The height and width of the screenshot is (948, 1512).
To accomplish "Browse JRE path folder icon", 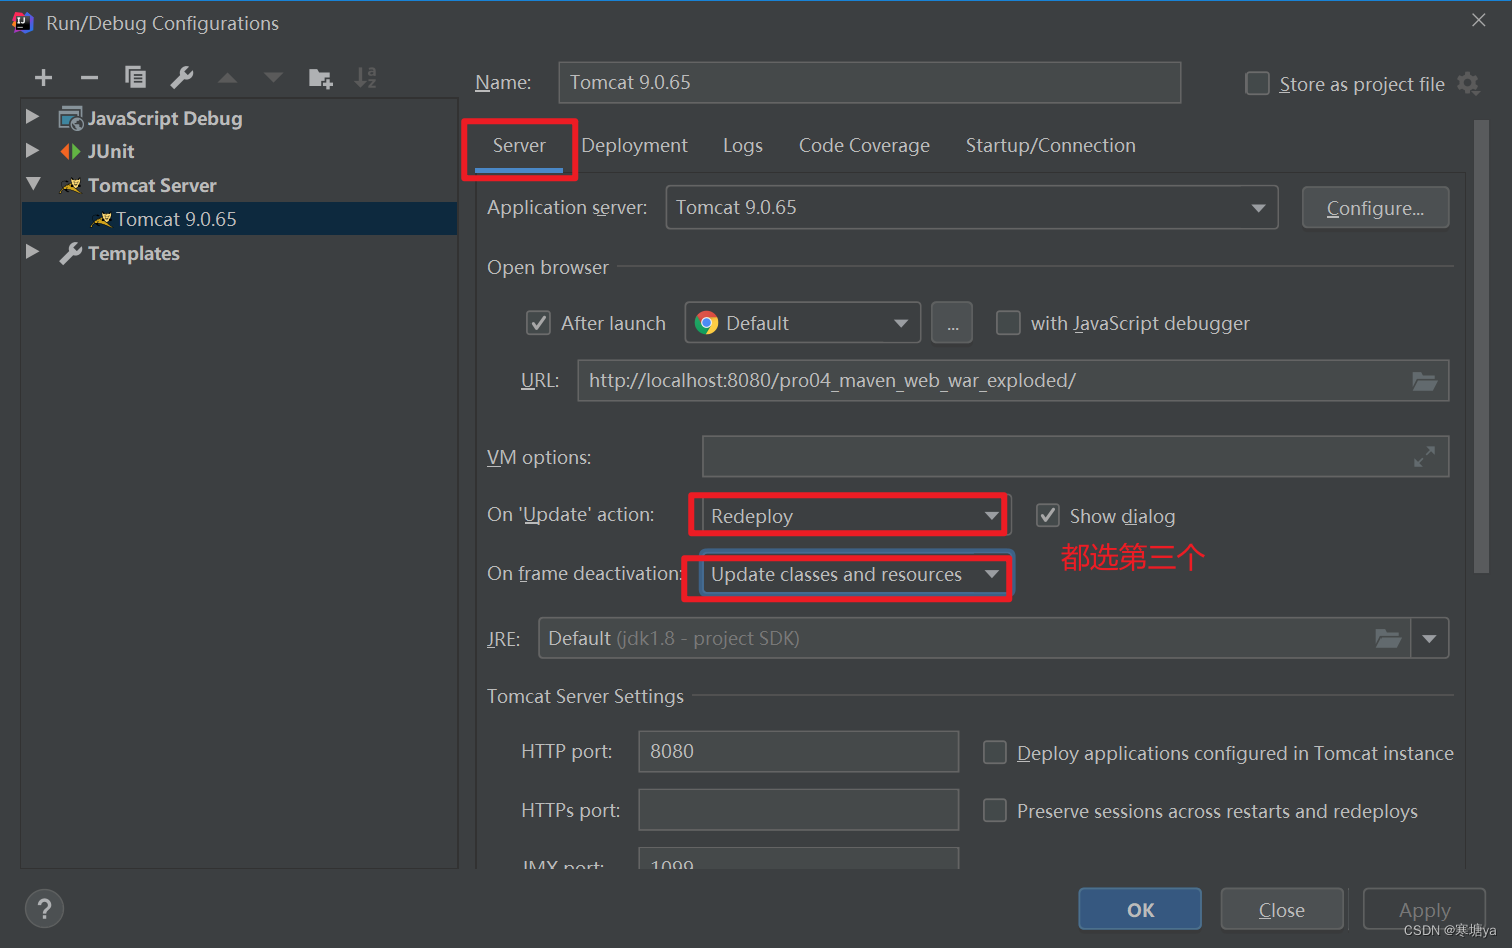I will (x=1388, y=638).
